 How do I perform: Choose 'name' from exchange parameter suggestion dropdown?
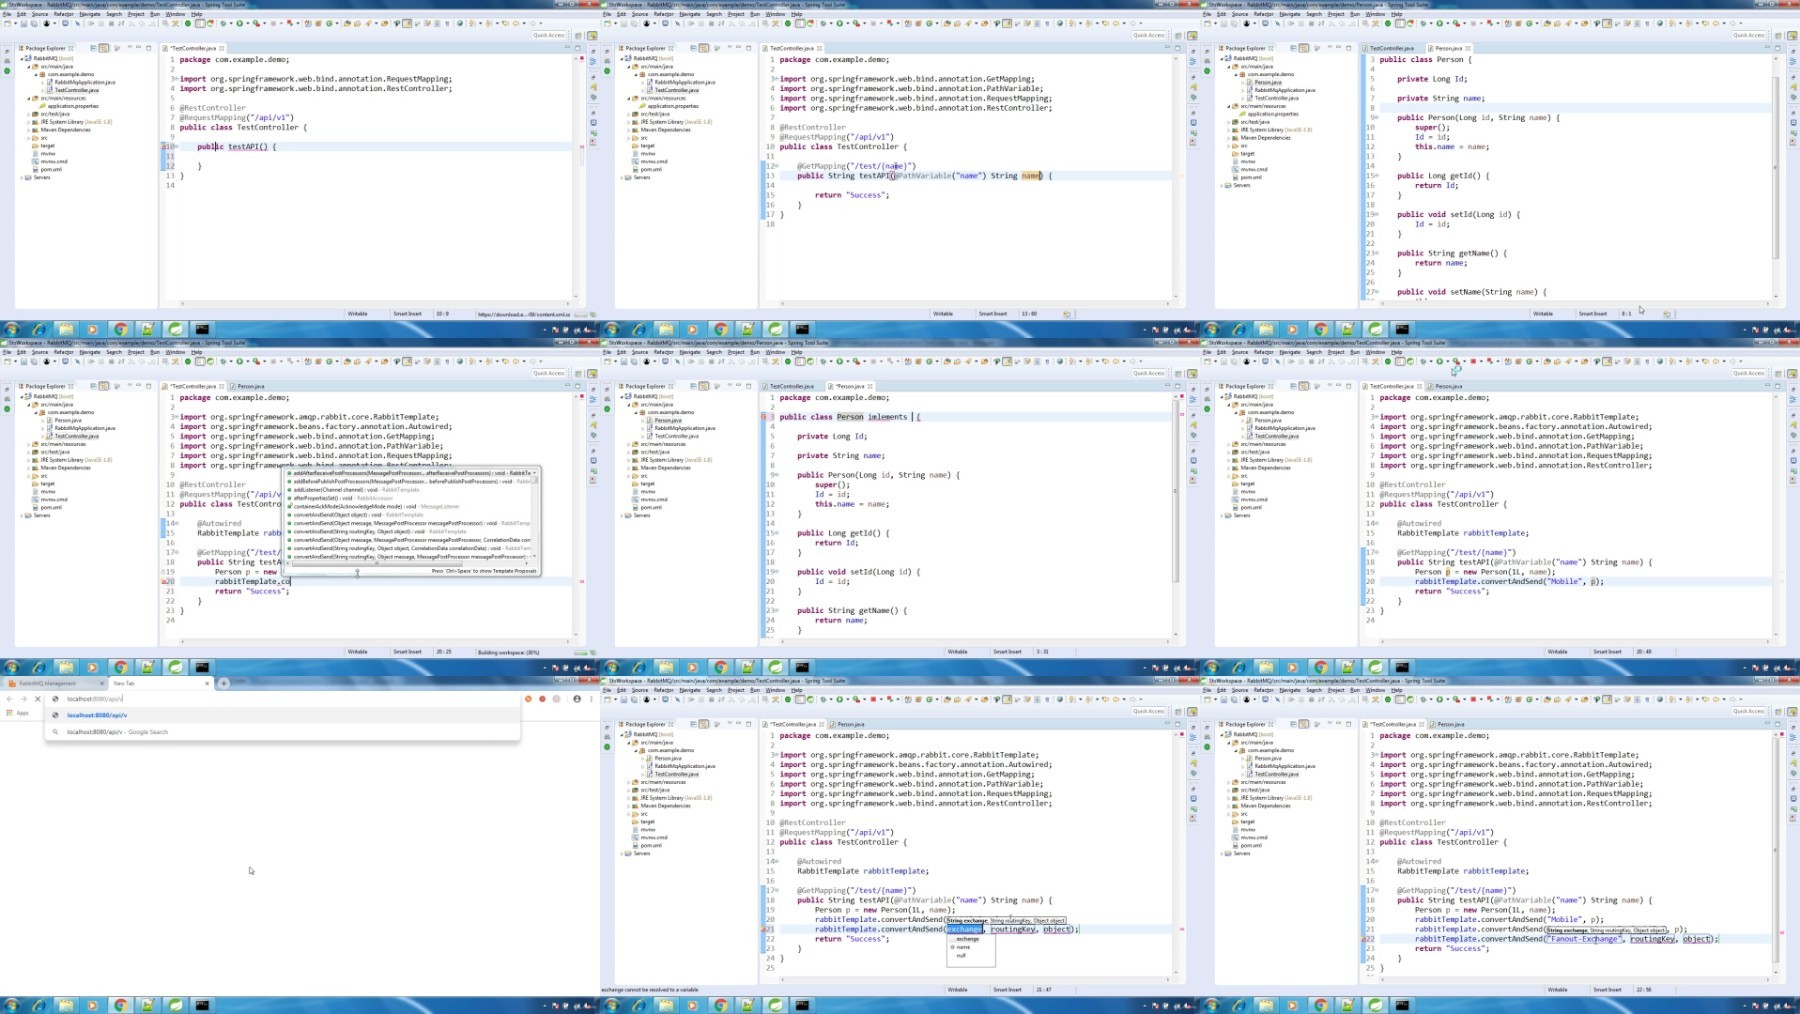point(964,947)
